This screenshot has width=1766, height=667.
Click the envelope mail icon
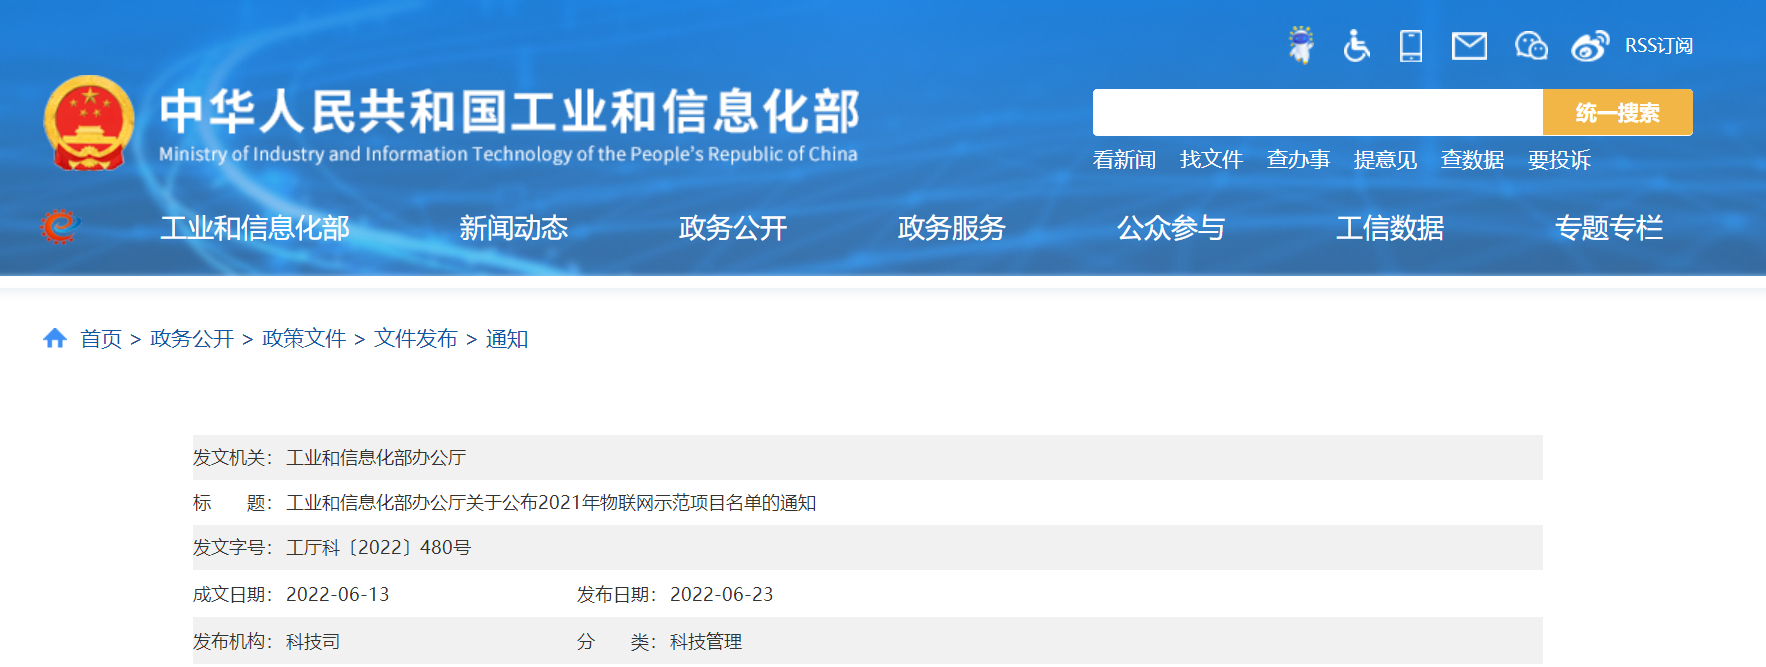tap(1469, 46)
